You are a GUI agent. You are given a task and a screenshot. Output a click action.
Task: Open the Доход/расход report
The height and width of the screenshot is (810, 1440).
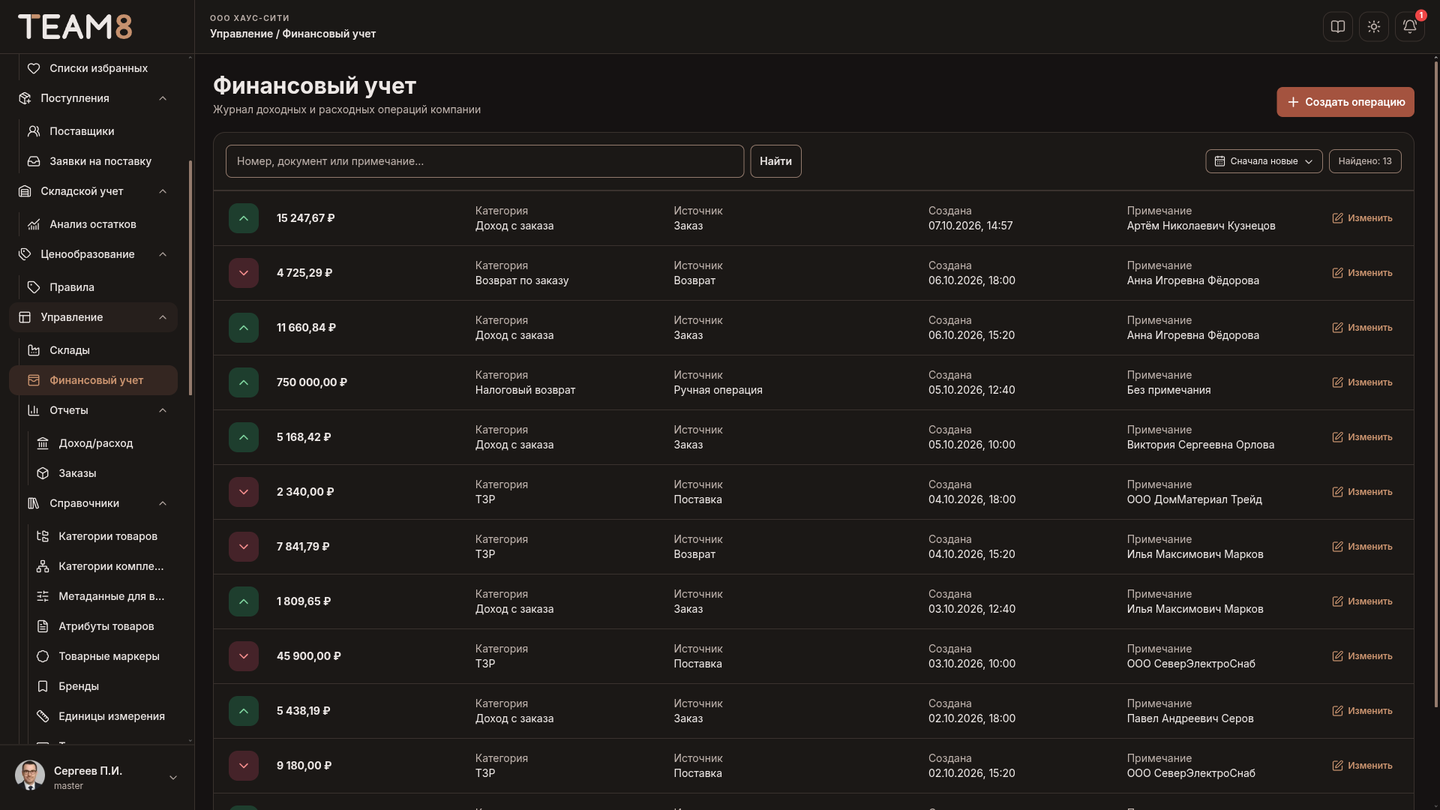point(98,443)
